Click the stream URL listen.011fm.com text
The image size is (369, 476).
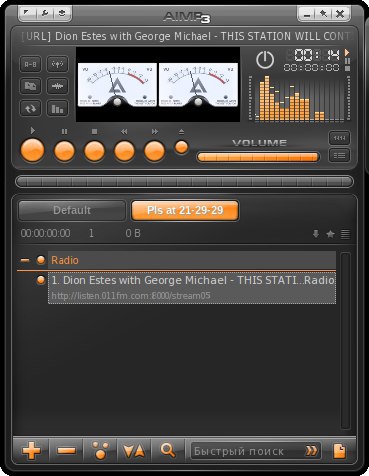(131, 296)
